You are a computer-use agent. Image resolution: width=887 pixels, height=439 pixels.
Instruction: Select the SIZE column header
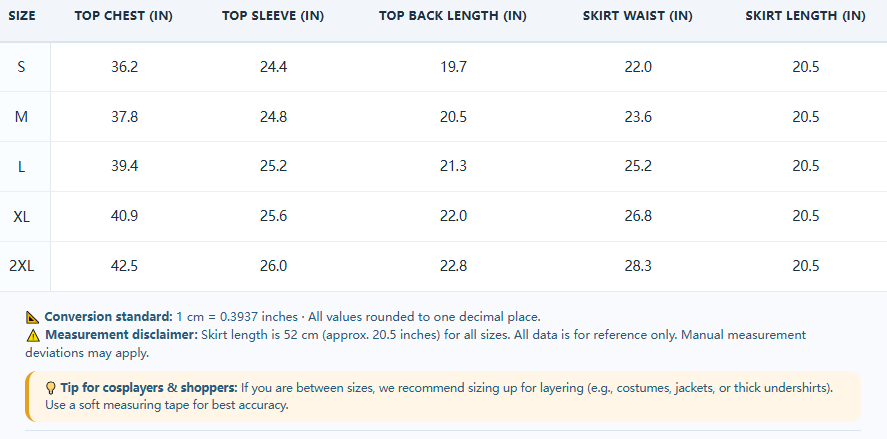[22, 16]
